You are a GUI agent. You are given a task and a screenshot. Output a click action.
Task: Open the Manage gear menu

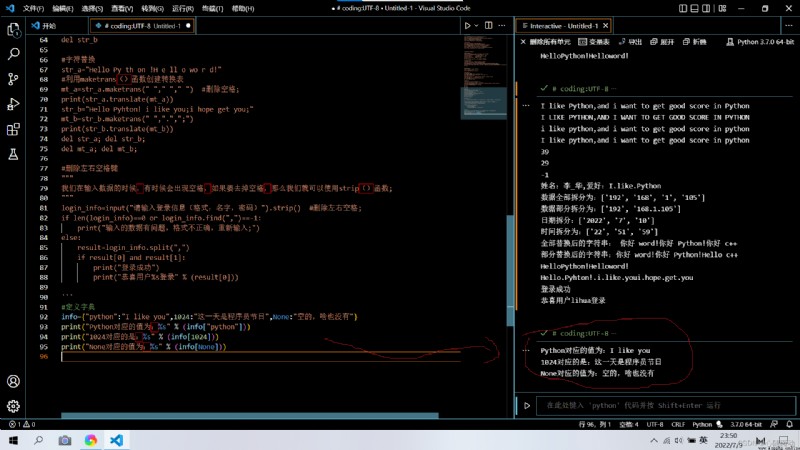point(13,406)
